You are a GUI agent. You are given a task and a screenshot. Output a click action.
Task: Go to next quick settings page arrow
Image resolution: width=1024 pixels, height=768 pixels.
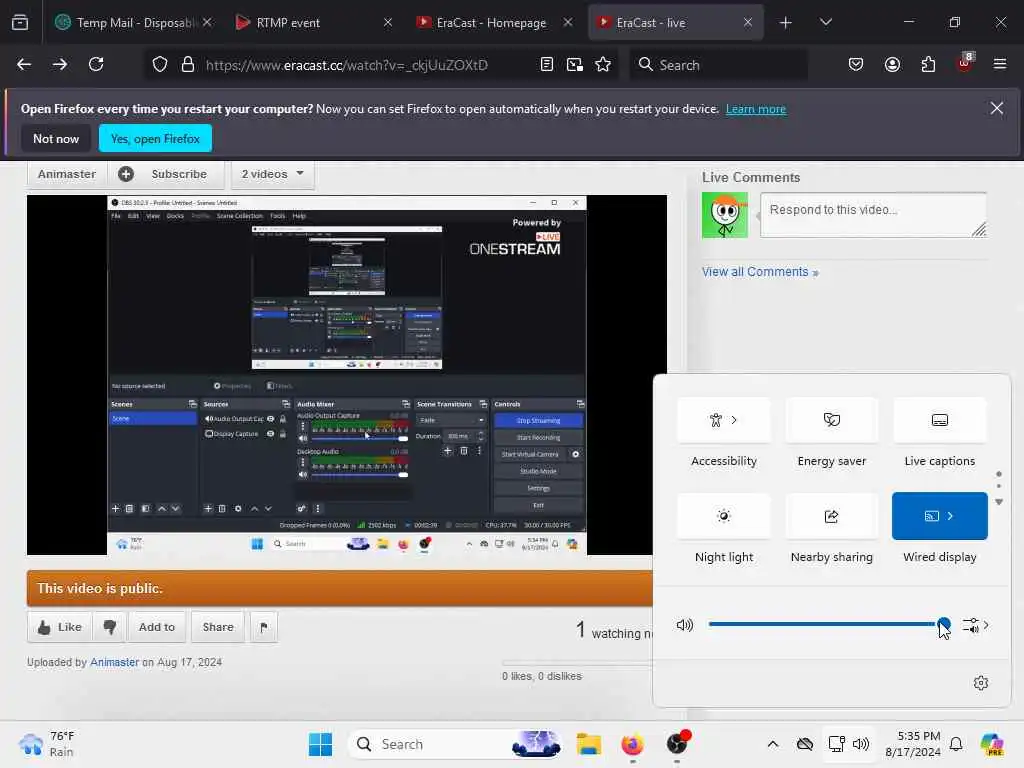pyautogui.click(x=999, y=502)
